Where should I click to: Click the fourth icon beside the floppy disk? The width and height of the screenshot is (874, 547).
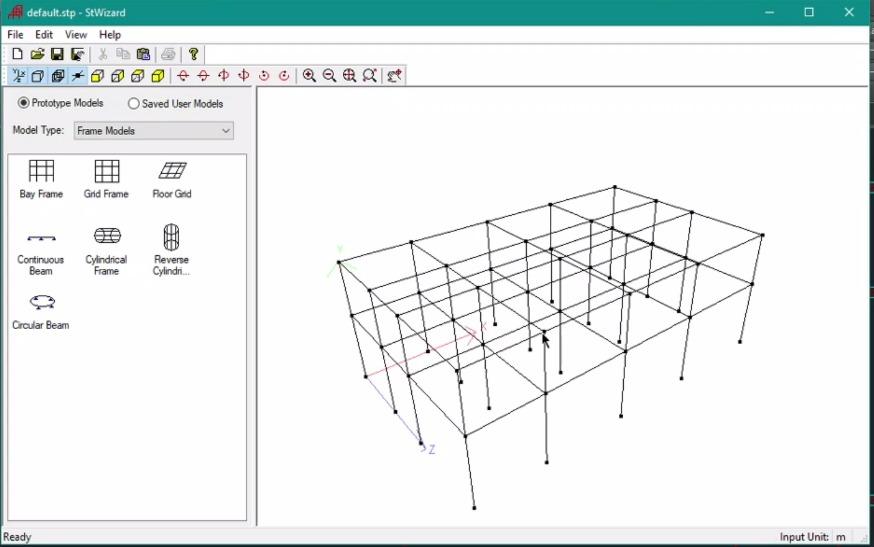(77, 54)
